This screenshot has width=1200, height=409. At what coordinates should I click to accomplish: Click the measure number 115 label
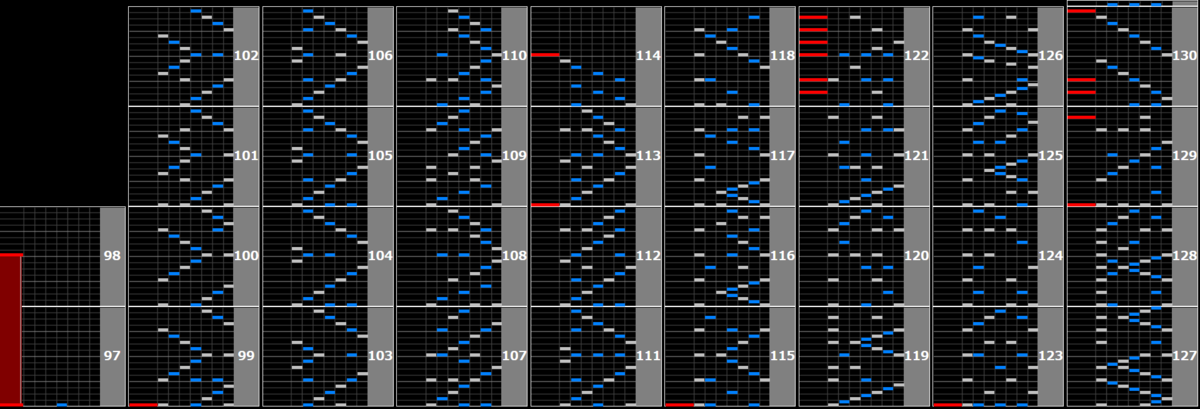tap(782, 356)
